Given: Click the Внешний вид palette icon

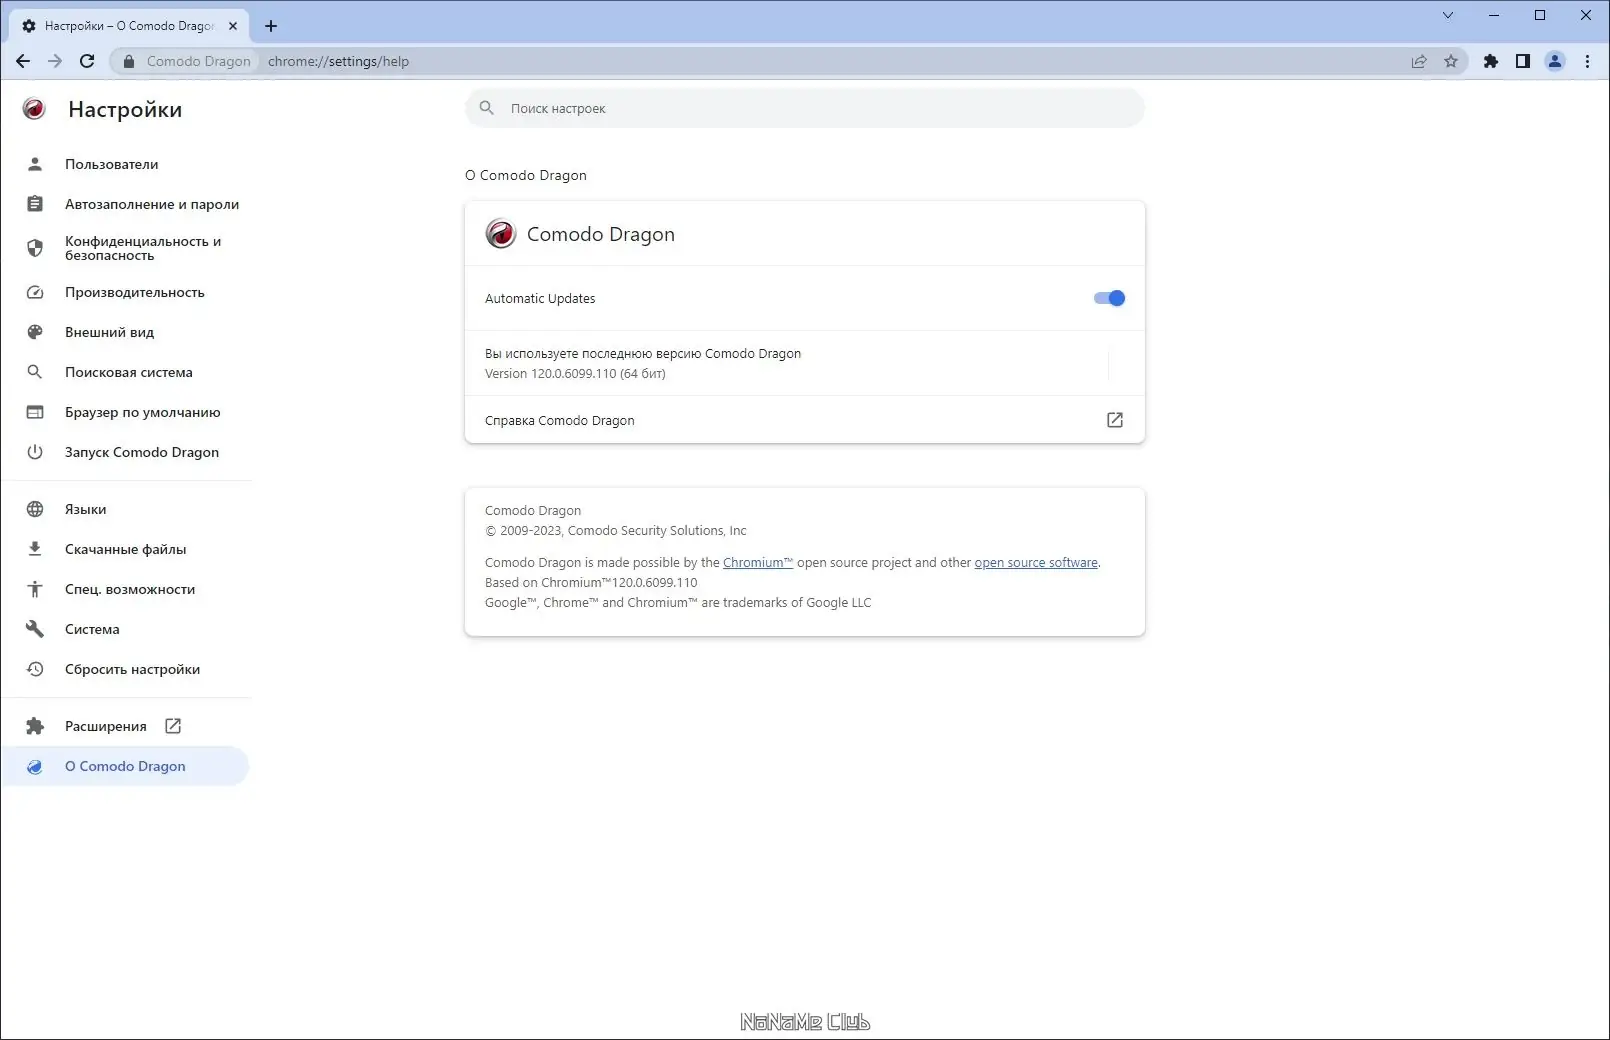Looking at the screenshot, I should tap(35, 332).
